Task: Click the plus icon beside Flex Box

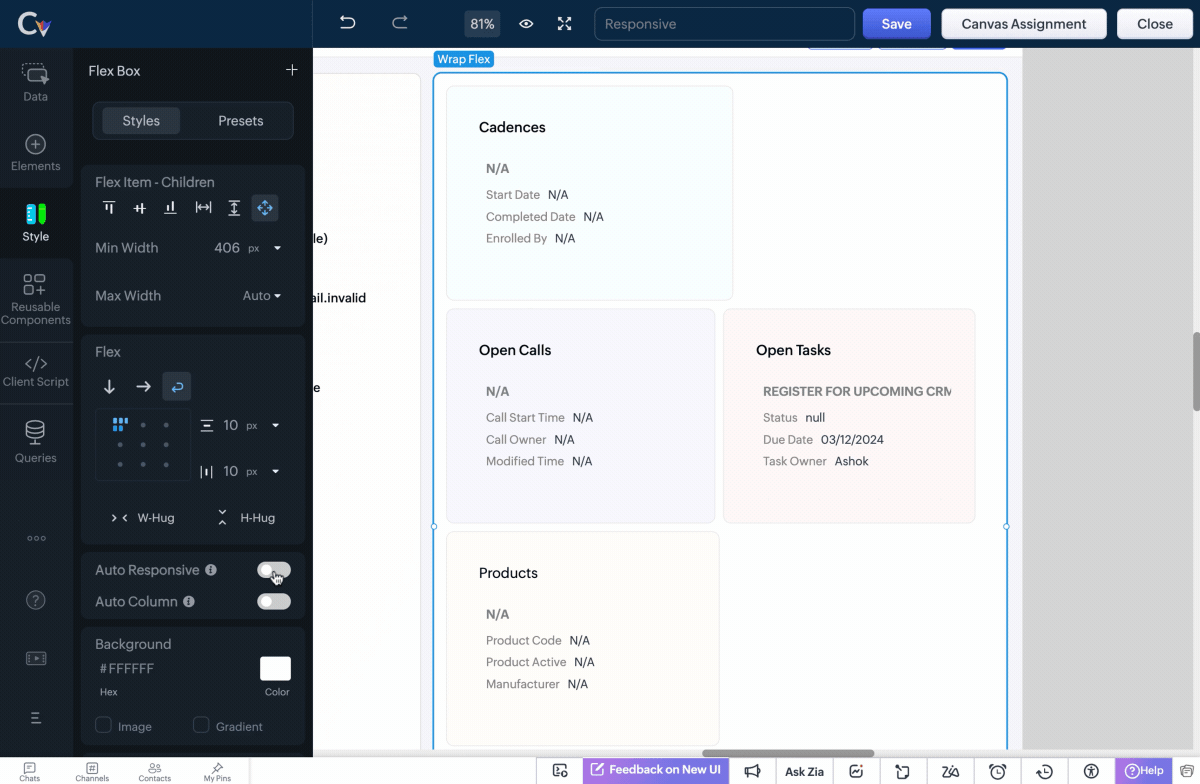Action: 292,70
